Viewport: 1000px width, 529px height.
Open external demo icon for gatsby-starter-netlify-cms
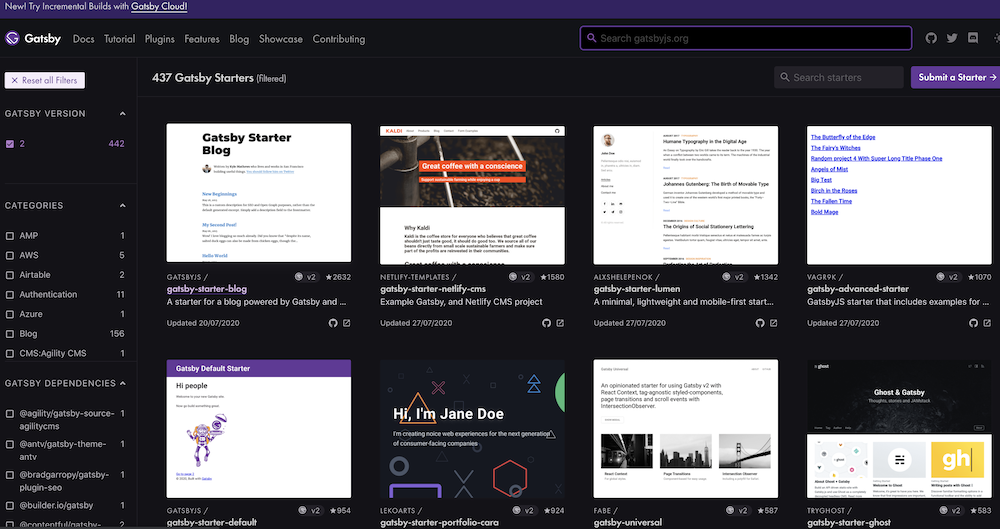(561, 323)
